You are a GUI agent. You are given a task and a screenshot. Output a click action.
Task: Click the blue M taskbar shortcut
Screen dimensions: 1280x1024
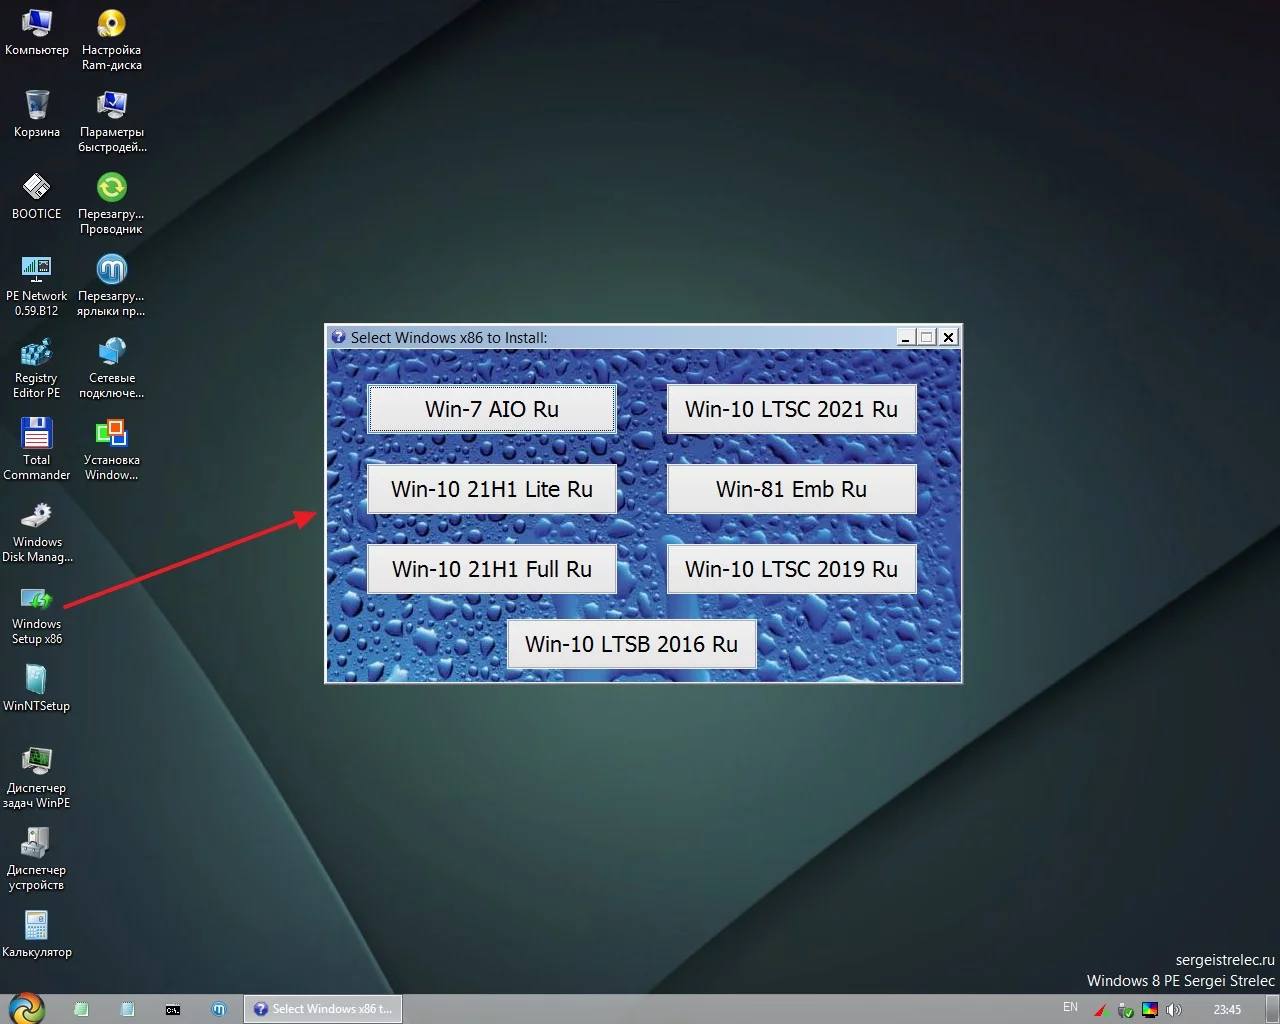pyautogui.click(x=219, y=1009)
